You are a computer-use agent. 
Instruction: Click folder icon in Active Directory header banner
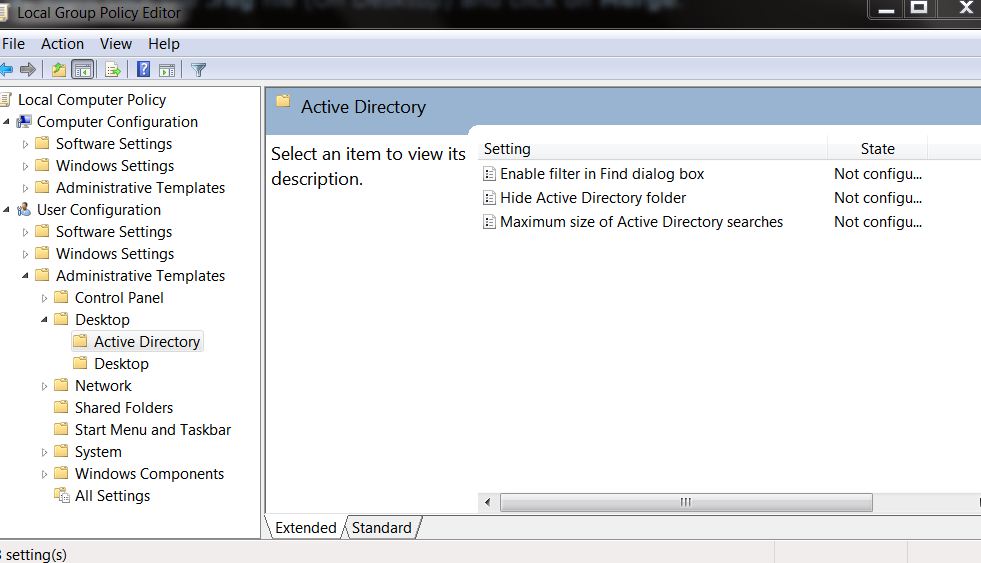click(283, 101)
